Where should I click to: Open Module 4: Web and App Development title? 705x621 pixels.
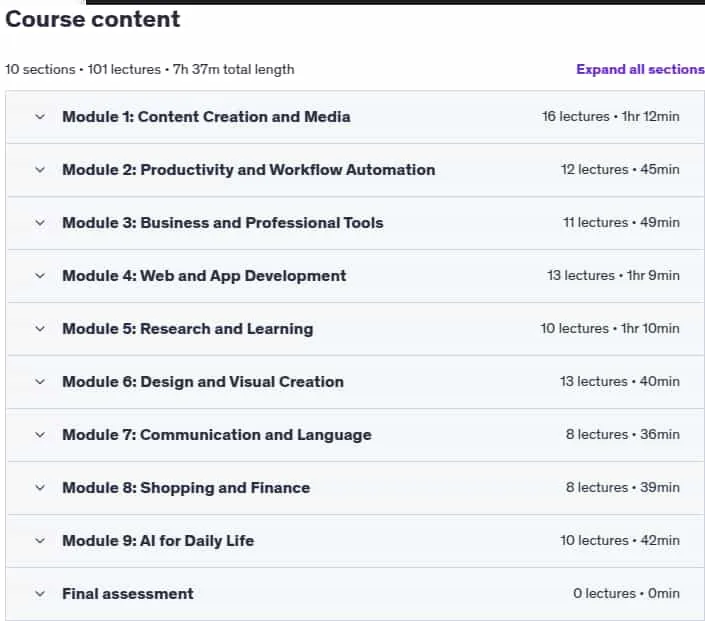tap(204, 276)
